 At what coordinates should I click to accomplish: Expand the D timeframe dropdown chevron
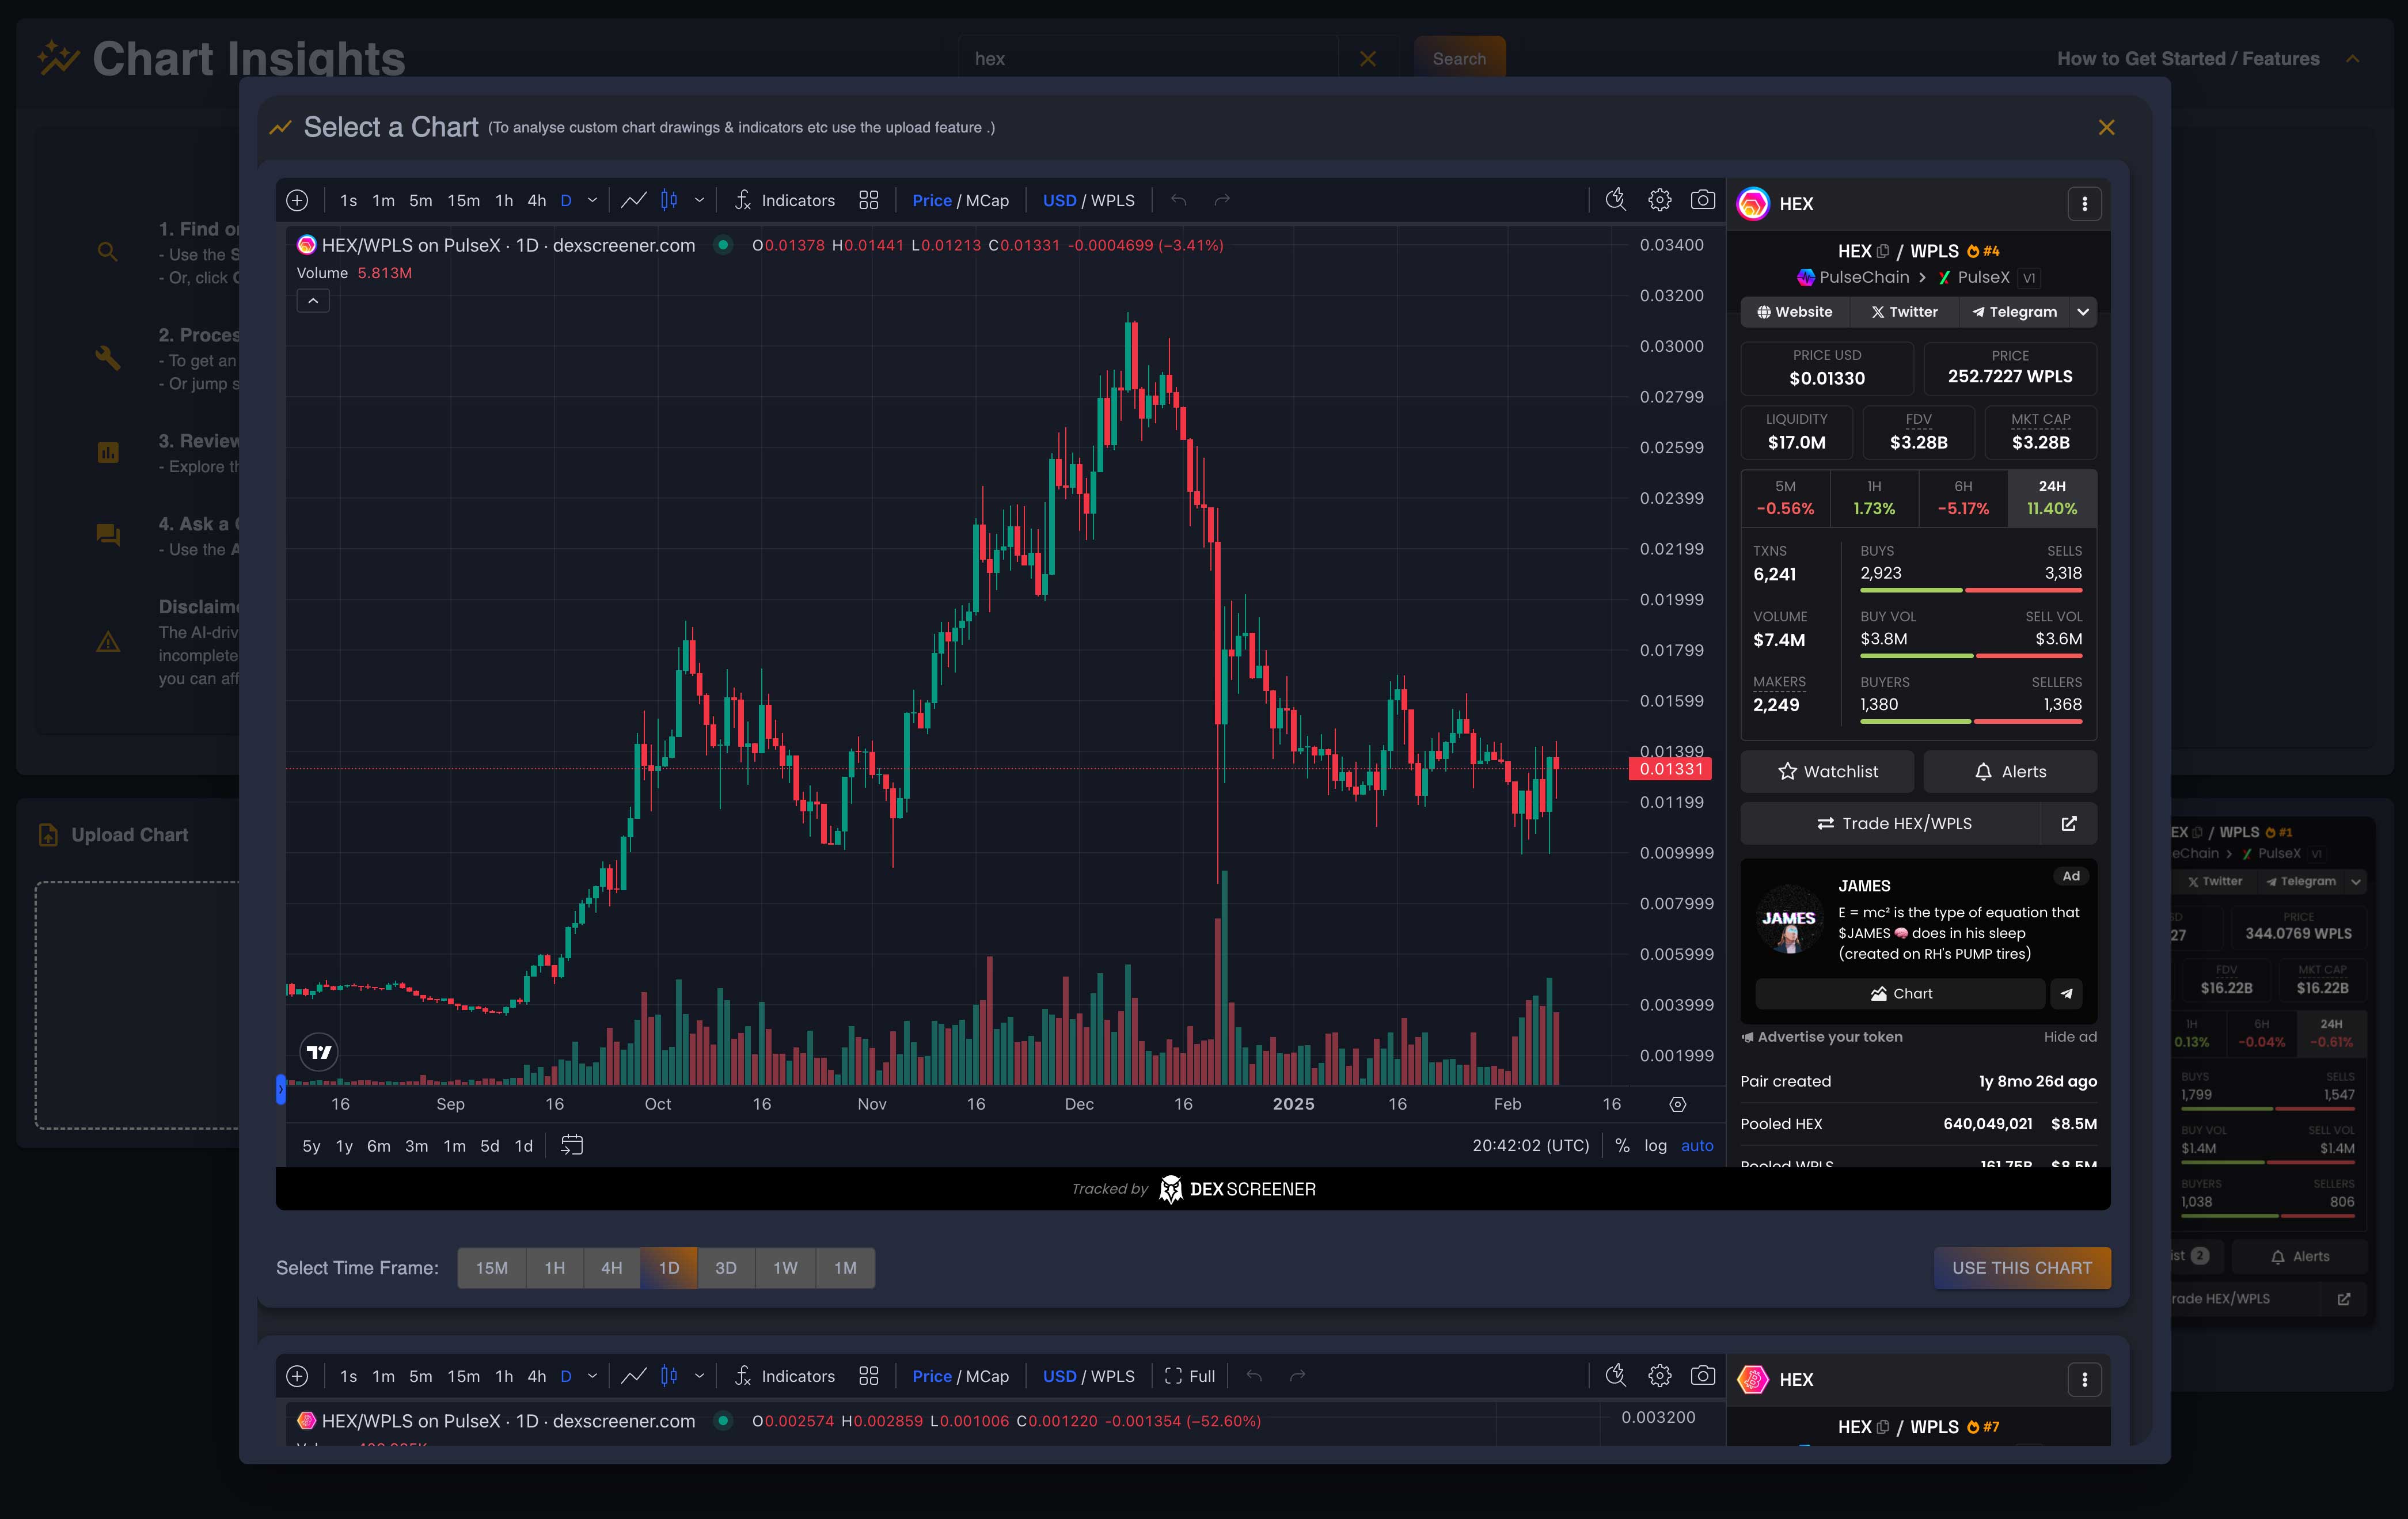592,200
